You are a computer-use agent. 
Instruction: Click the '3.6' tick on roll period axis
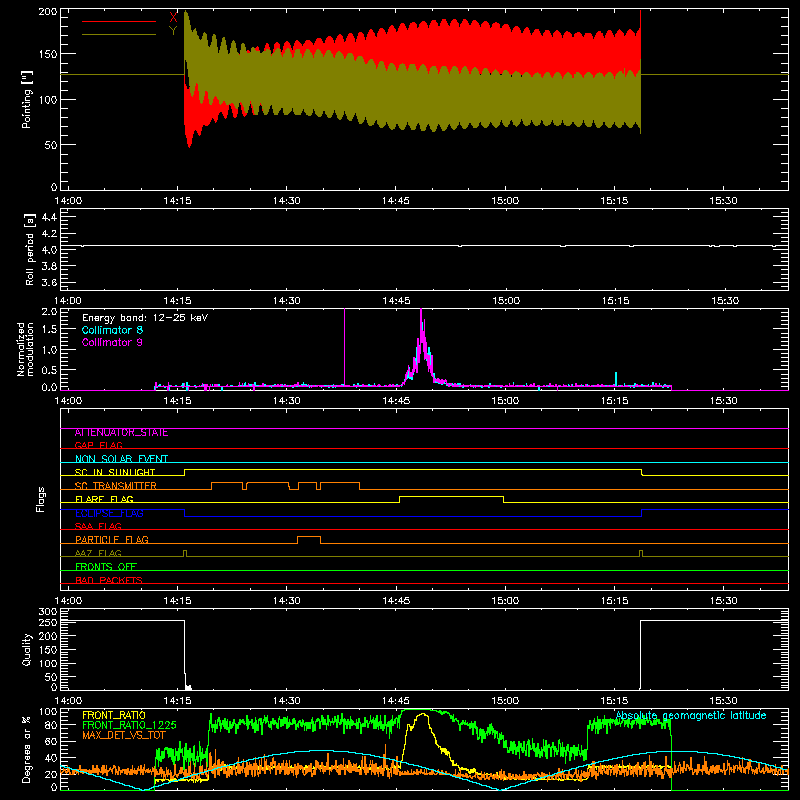point(49,283)
